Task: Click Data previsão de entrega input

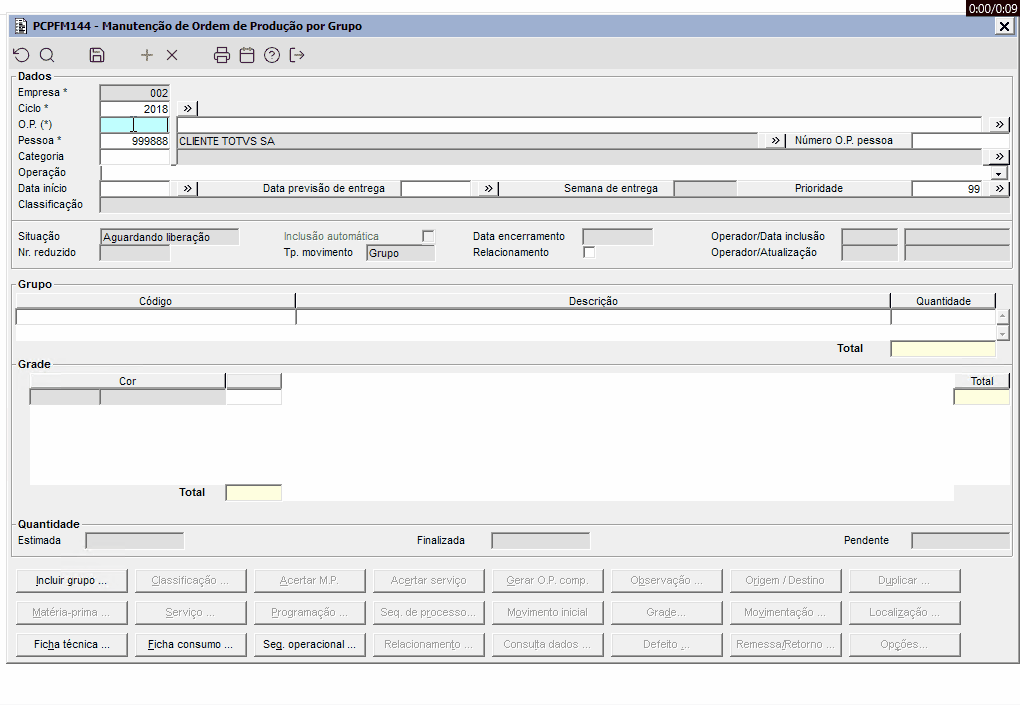Action: point(435,189)
